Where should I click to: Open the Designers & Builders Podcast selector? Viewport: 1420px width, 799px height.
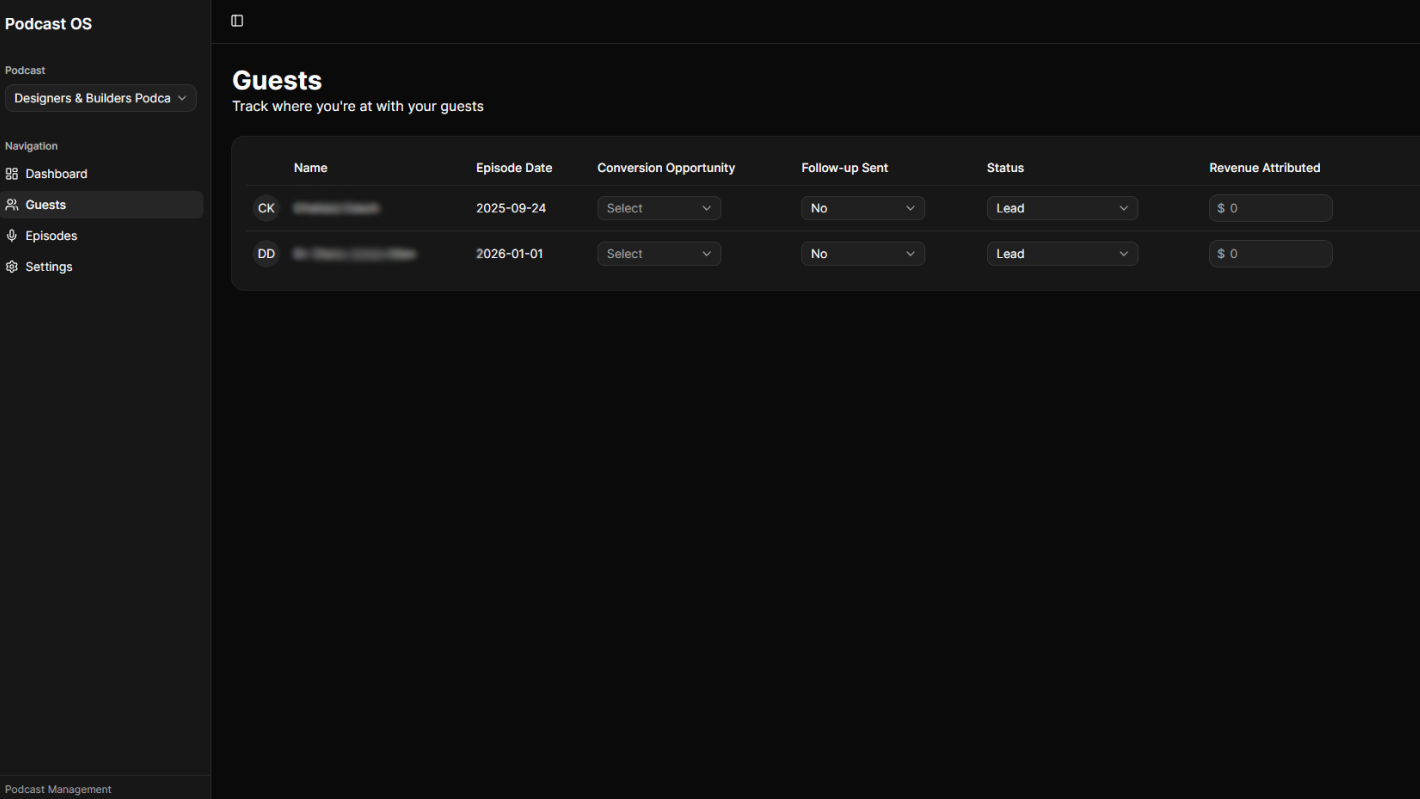(100, 98)
